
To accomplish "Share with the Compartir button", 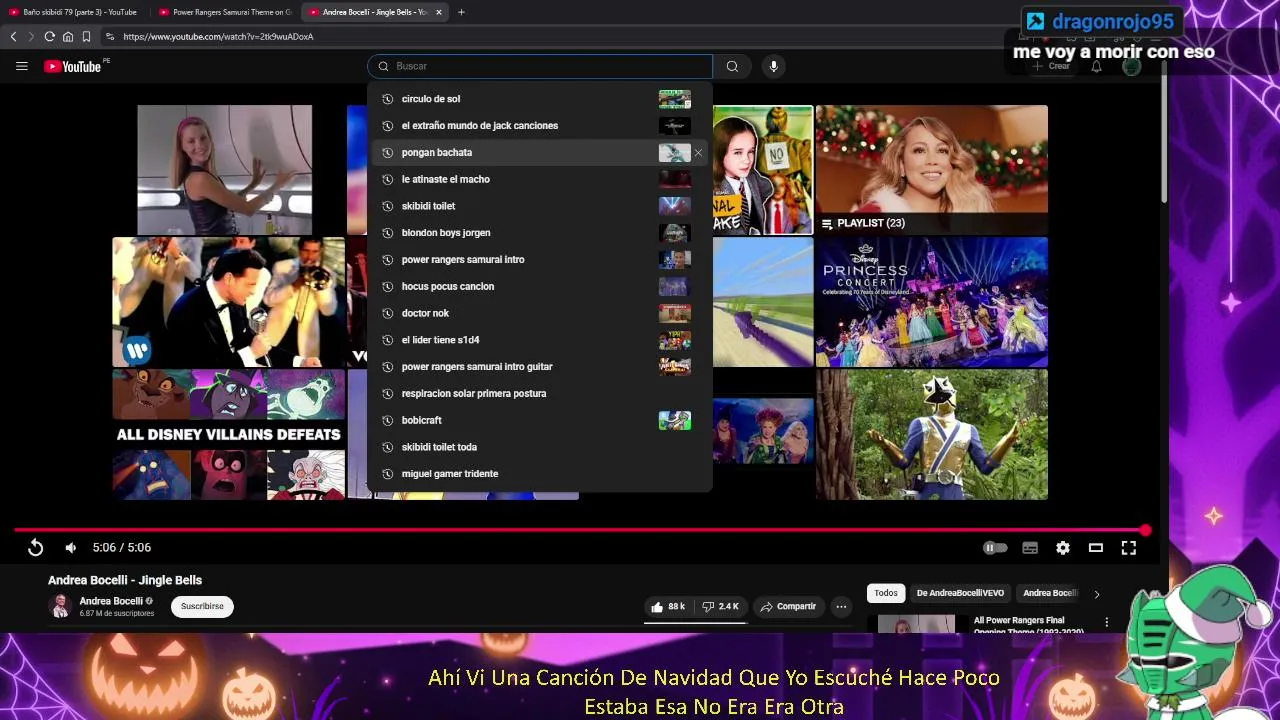I will (788, 606).
